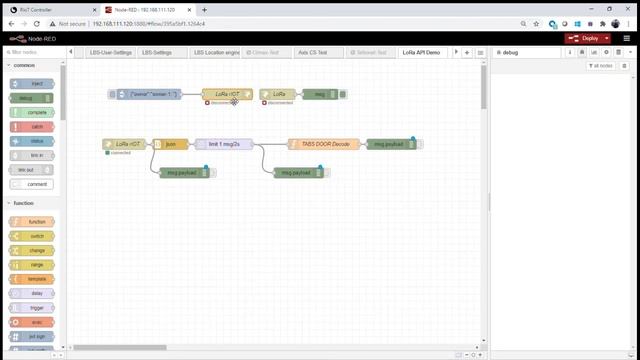Select the switch node in palette
Viewport: 640px width, 360px height.
(32, 236)
